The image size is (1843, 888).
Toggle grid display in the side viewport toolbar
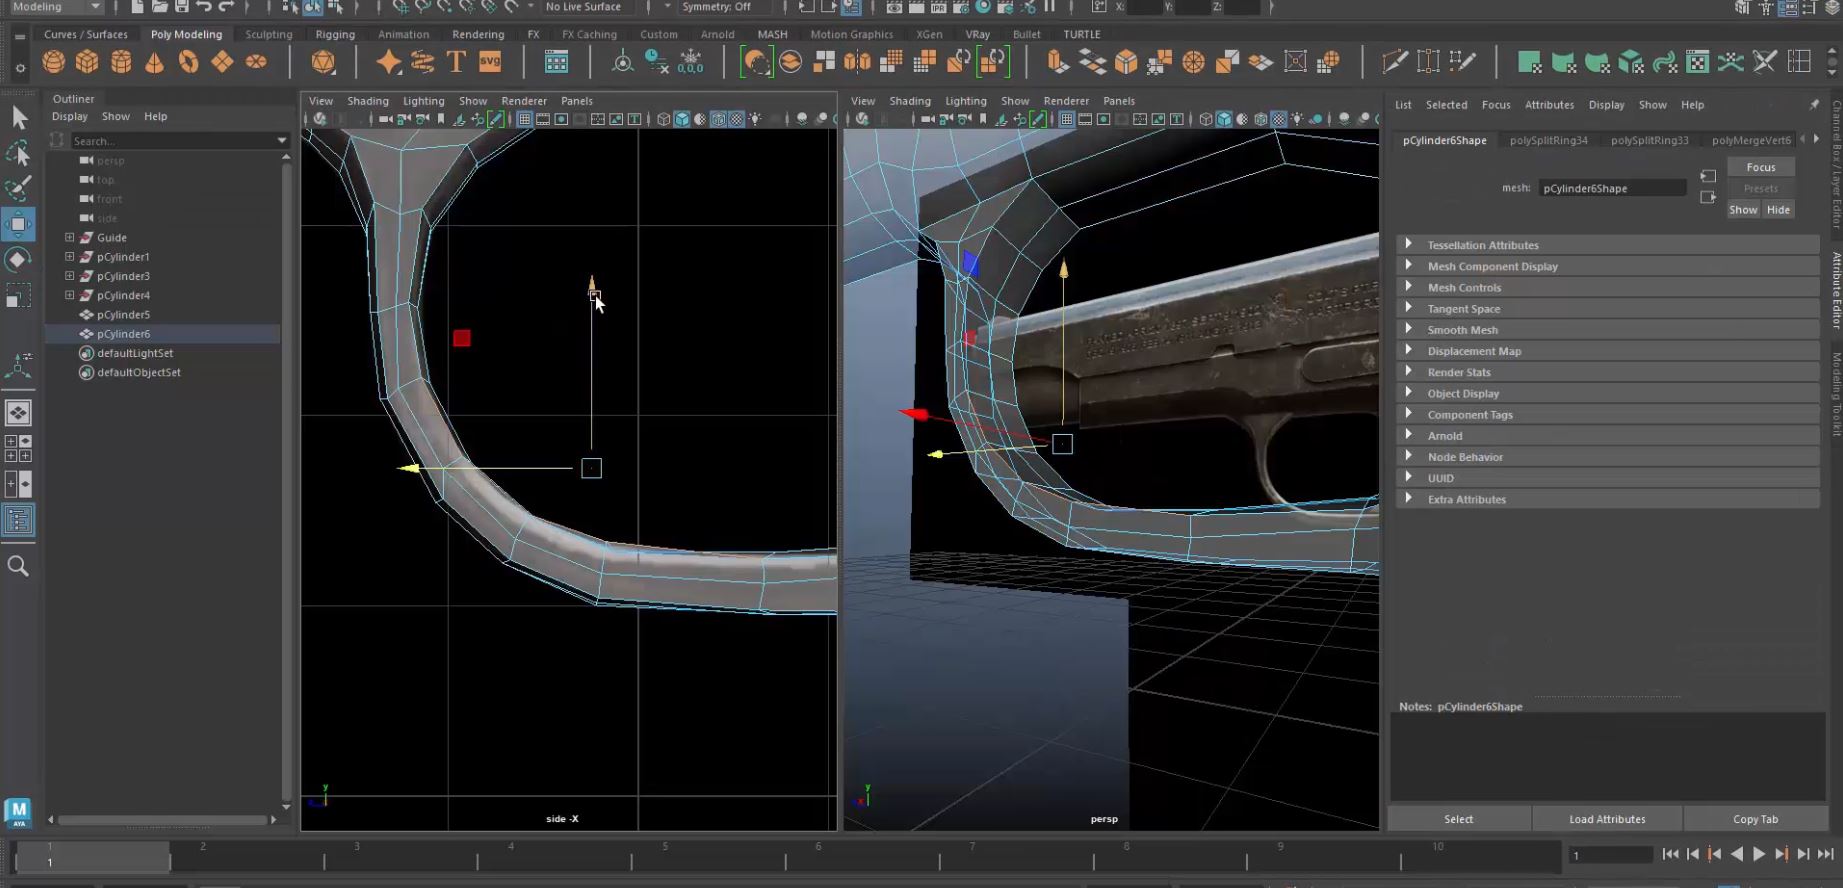pyautogui.click(x=524, y=119)
